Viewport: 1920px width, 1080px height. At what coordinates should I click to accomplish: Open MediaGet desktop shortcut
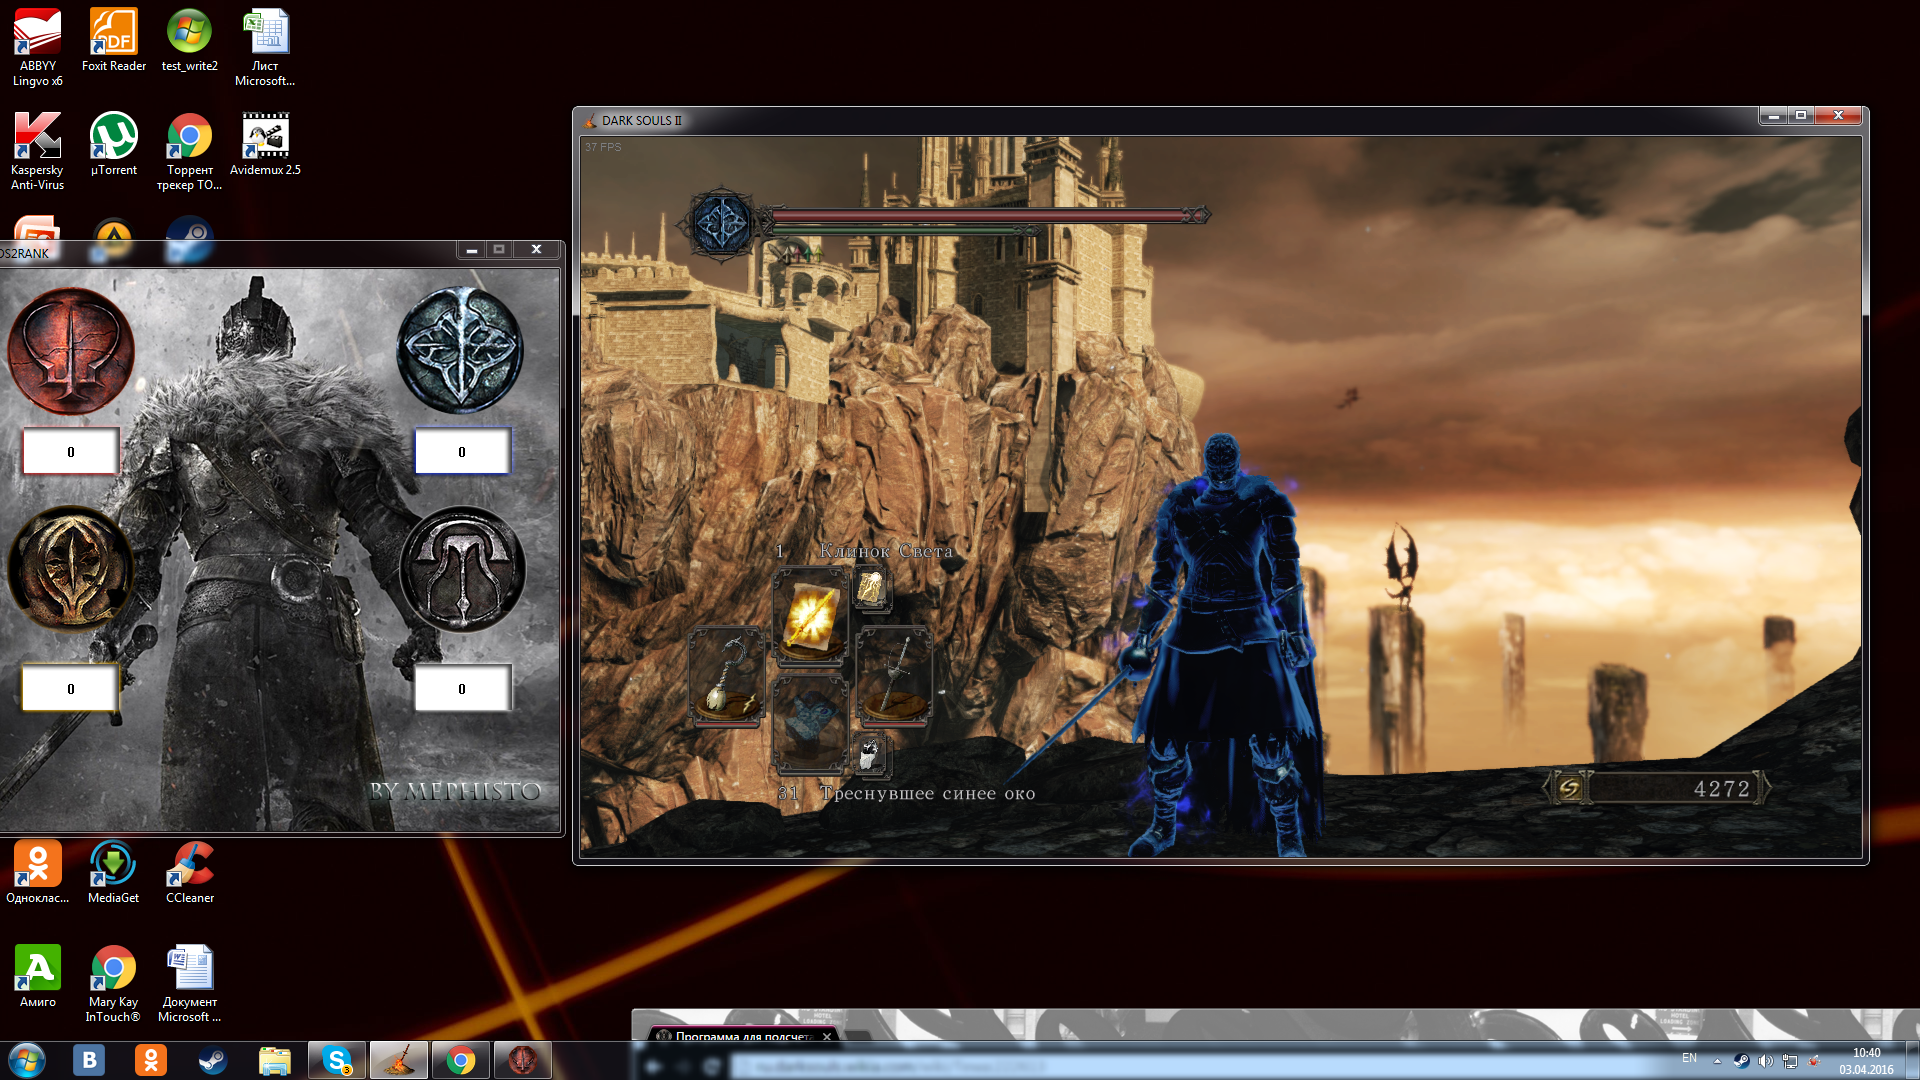(x=114, y=872)
